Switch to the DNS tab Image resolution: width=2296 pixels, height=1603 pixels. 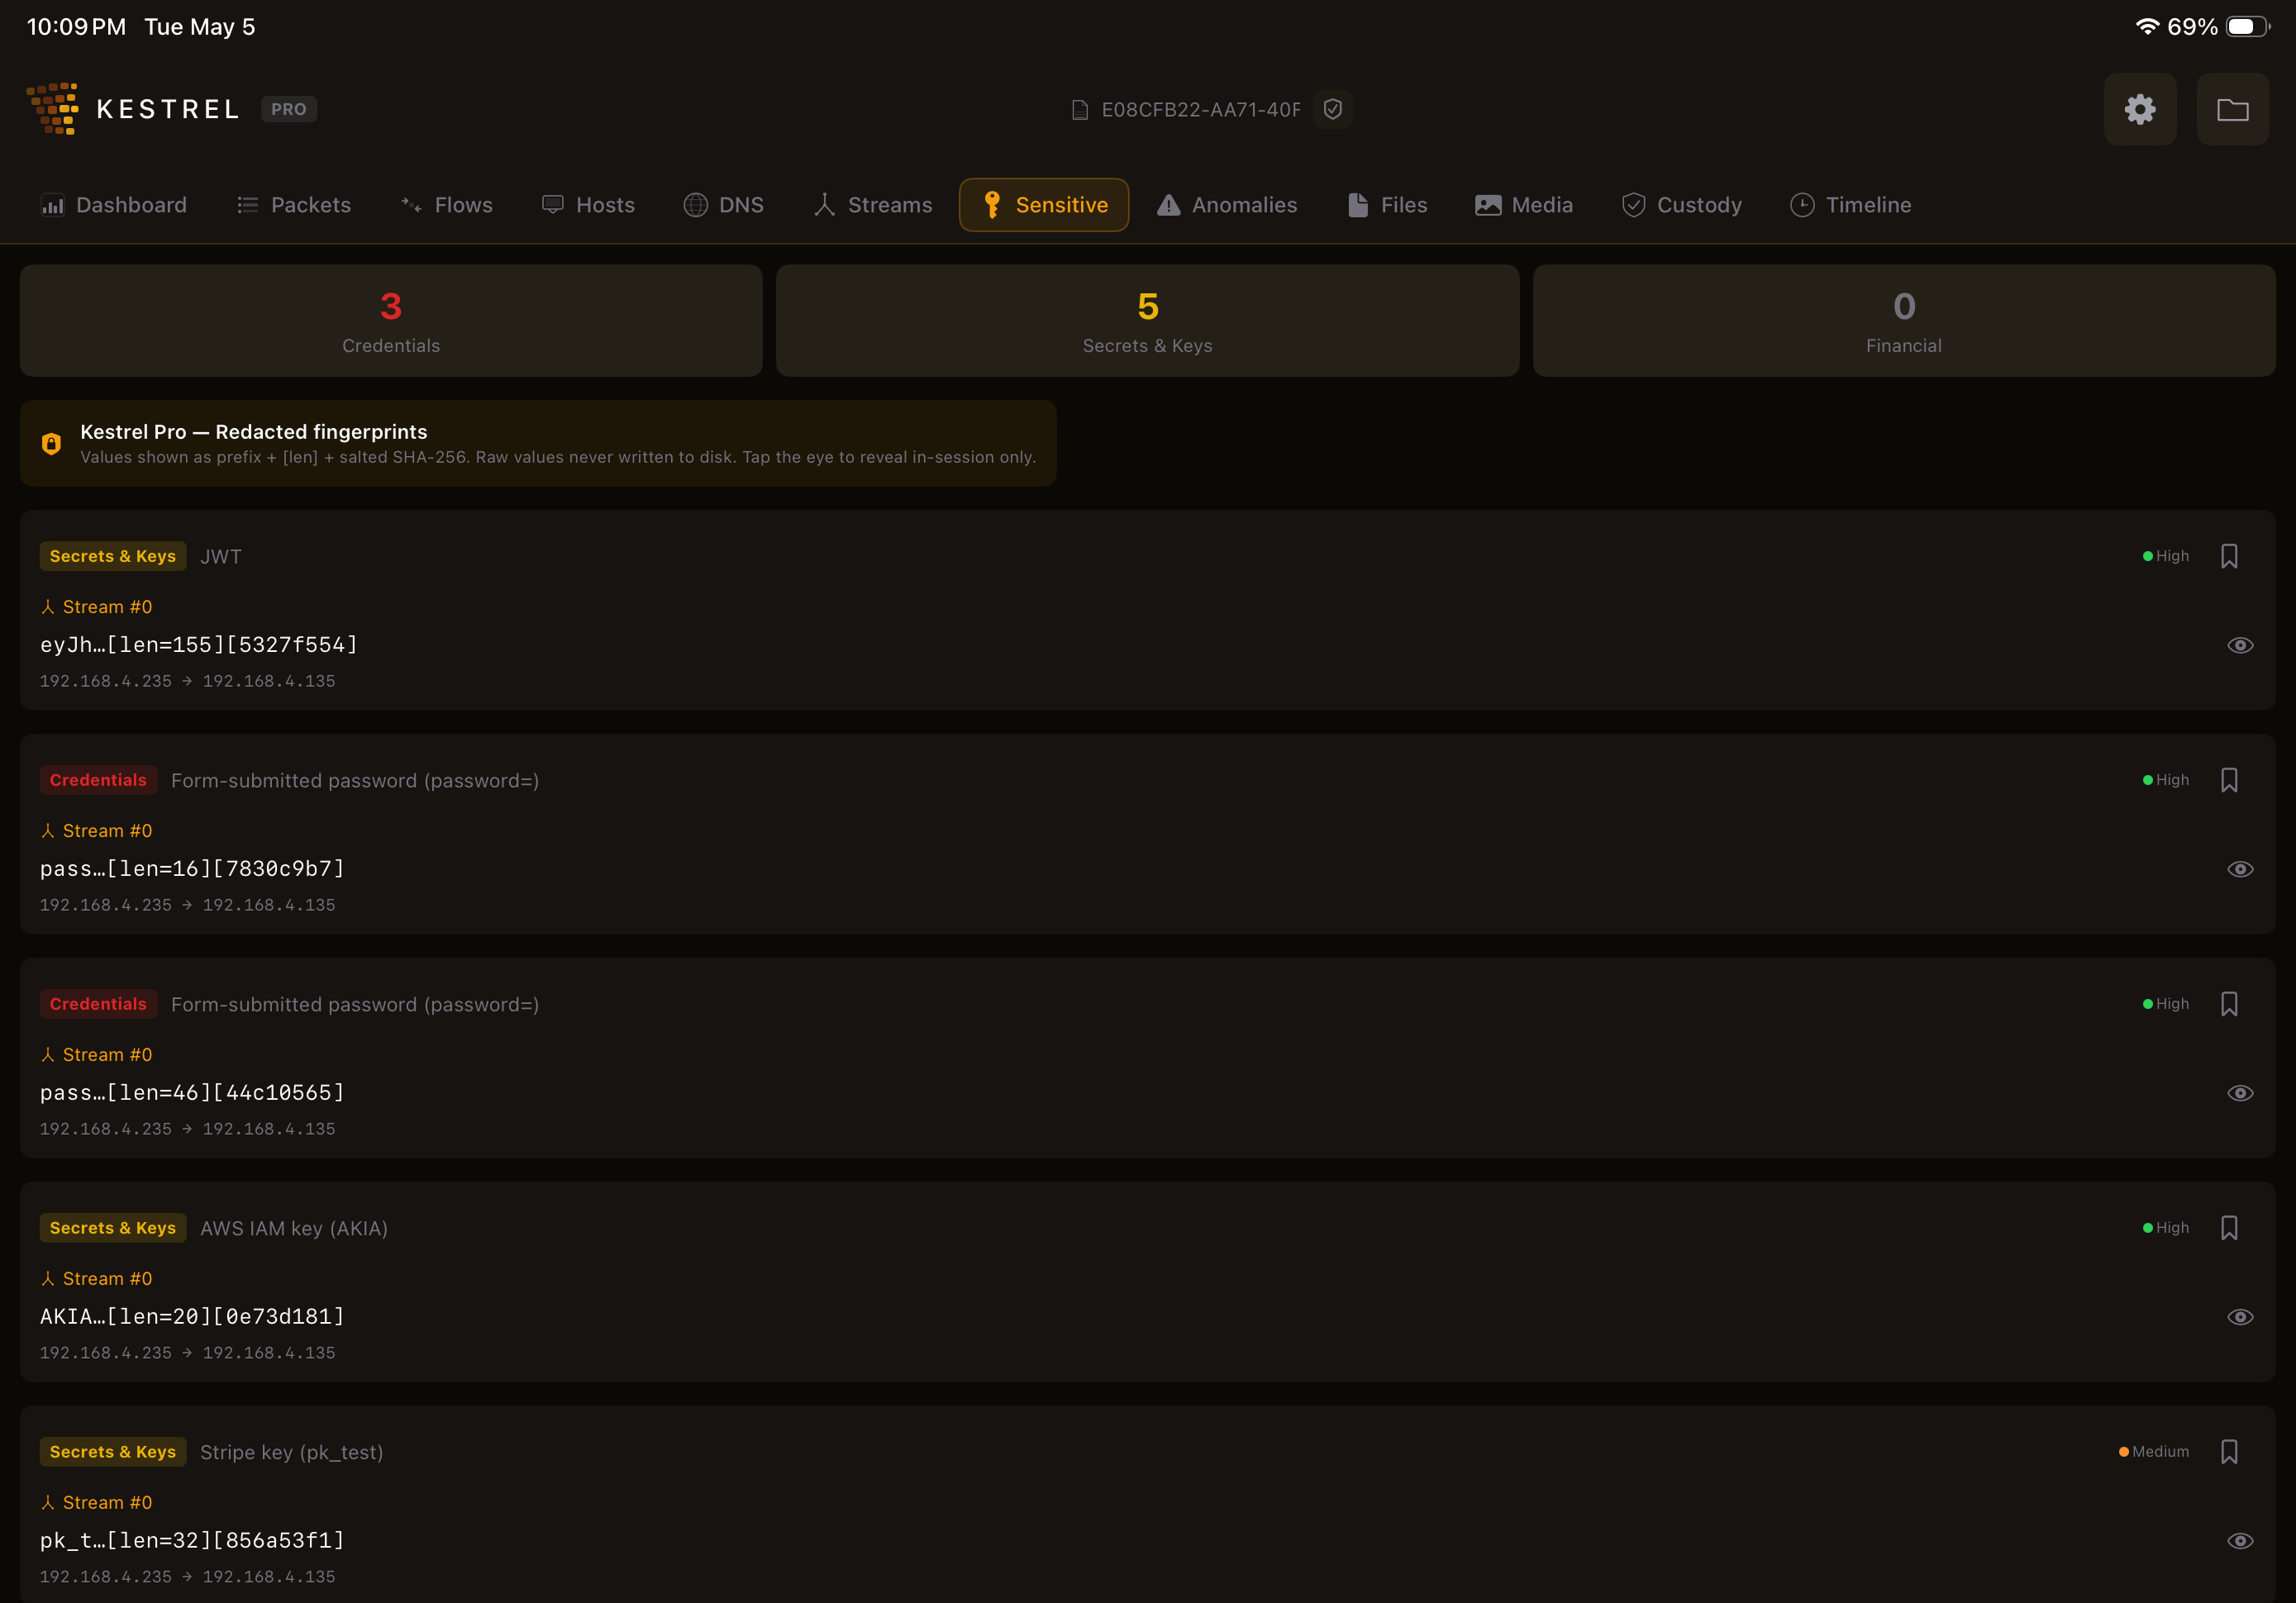click(x=724, y=205)
